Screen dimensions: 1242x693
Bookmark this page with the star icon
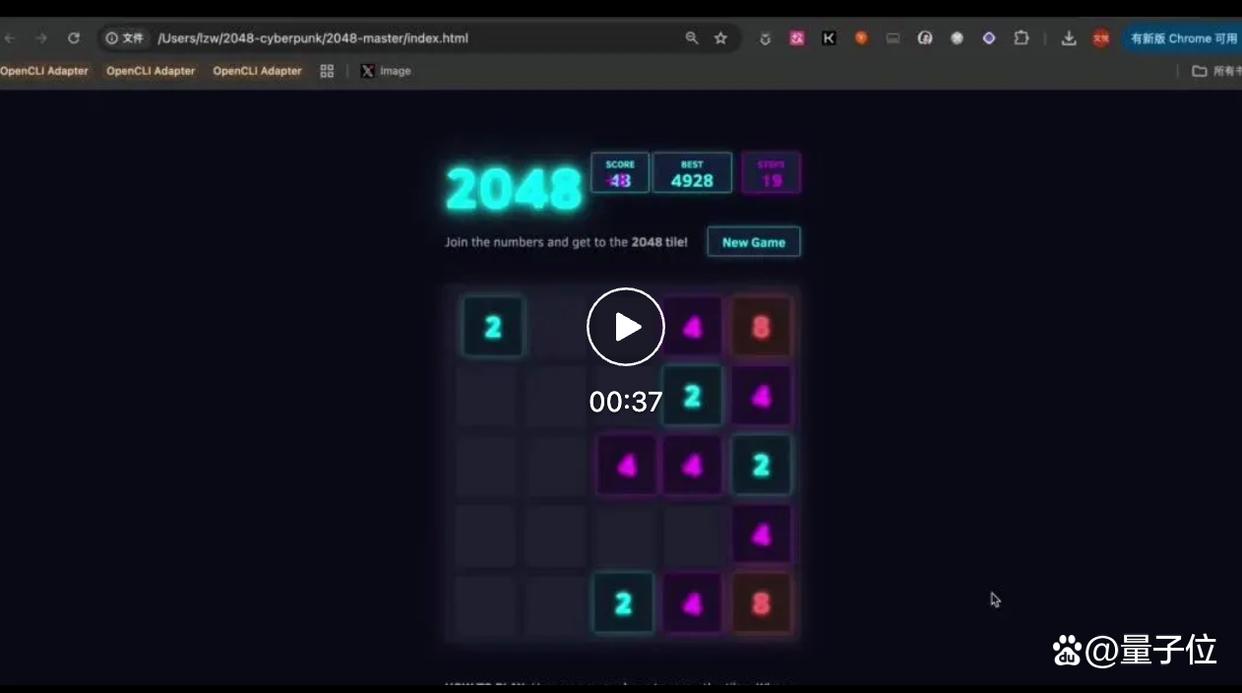(721, 38)
